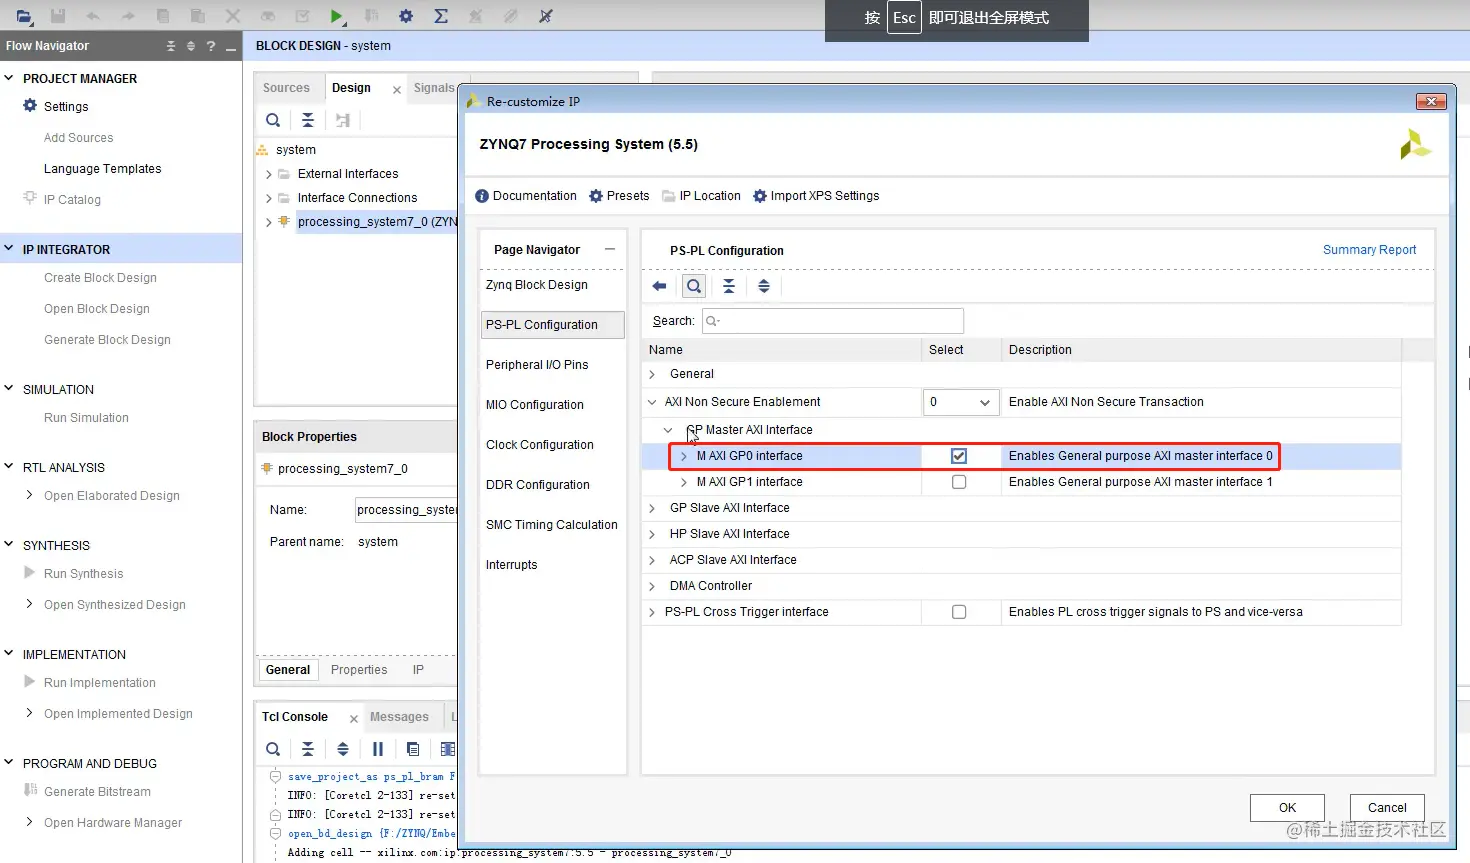Expand the M AXI GP0 interface row
Screen dimensions: 1470x863
[x=684, y=456]
